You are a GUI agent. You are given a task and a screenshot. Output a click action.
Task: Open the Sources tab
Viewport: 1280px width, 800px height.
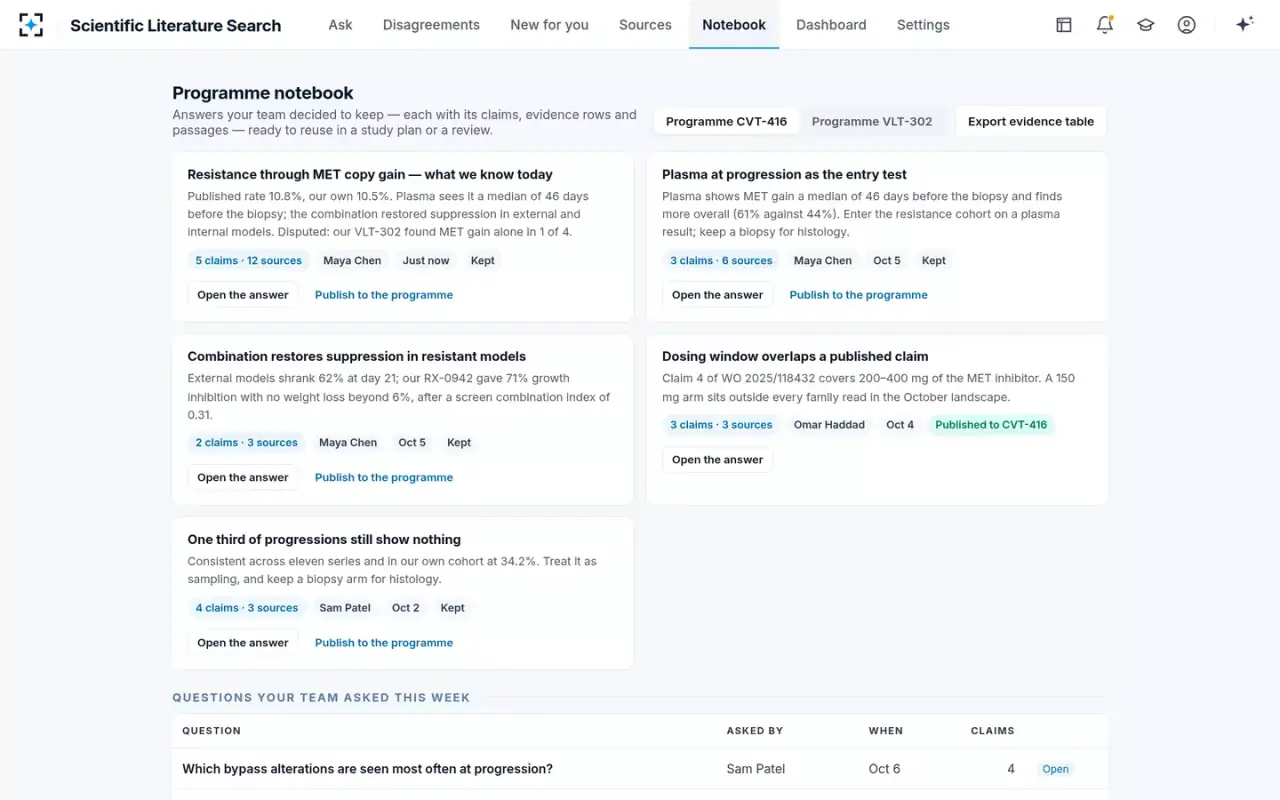(645, 25)
